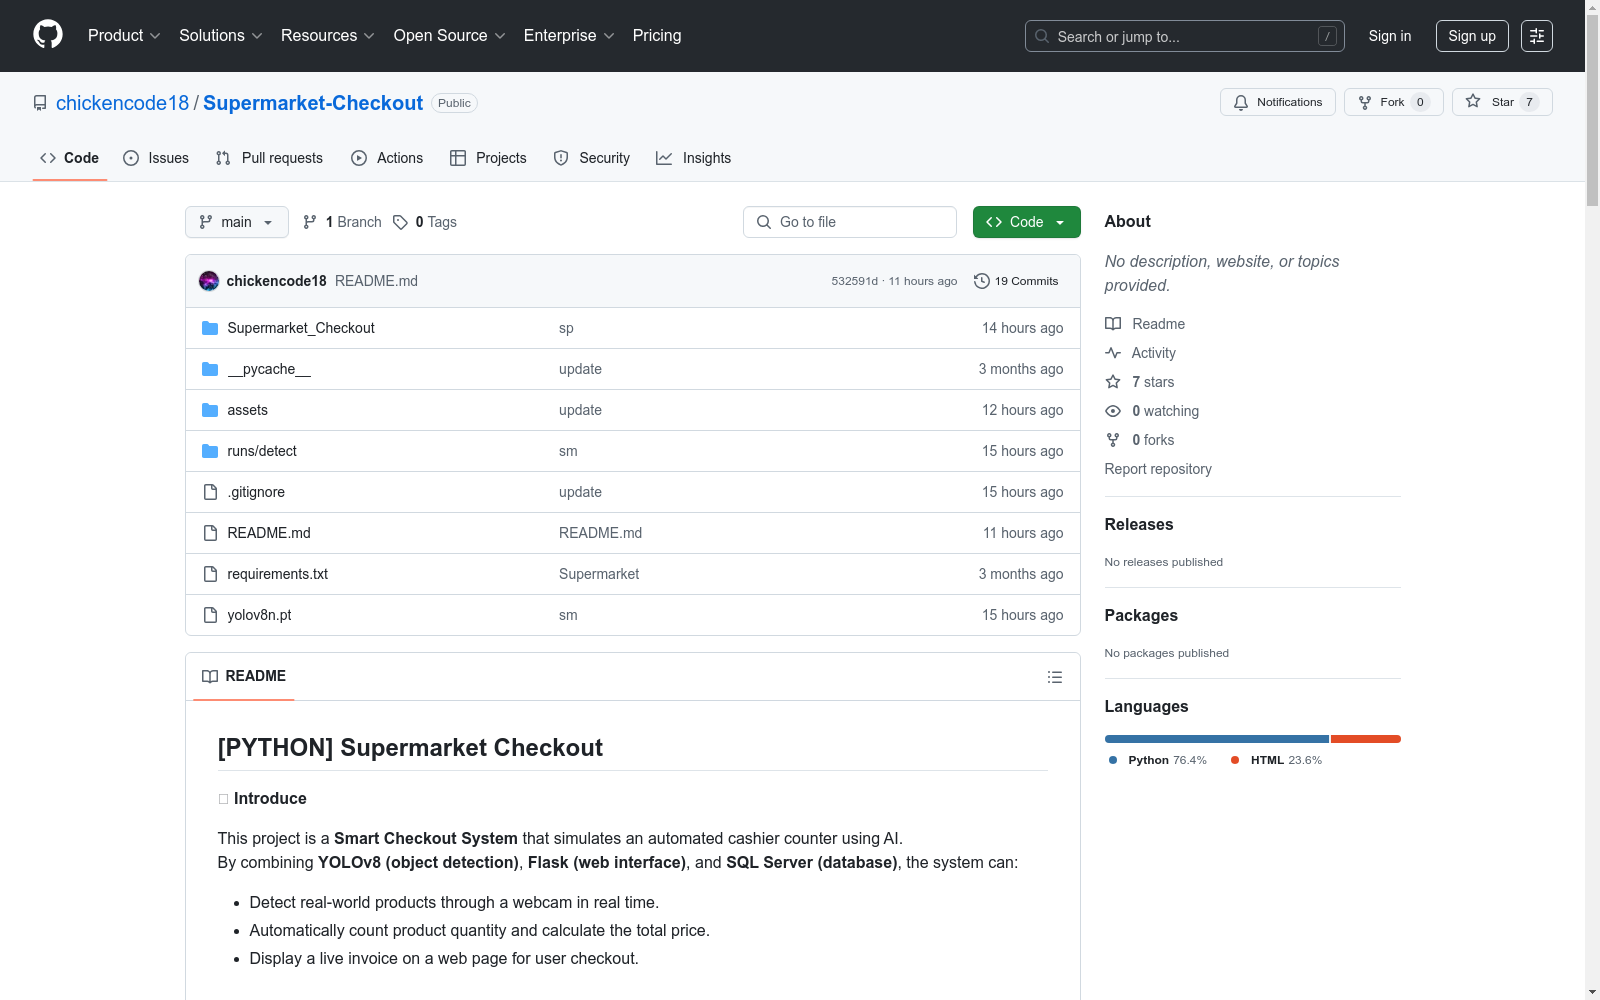The image size is (1600, 1000).
Task: Open the yolov8n.pt file
Action: click(x=259, y=615)
